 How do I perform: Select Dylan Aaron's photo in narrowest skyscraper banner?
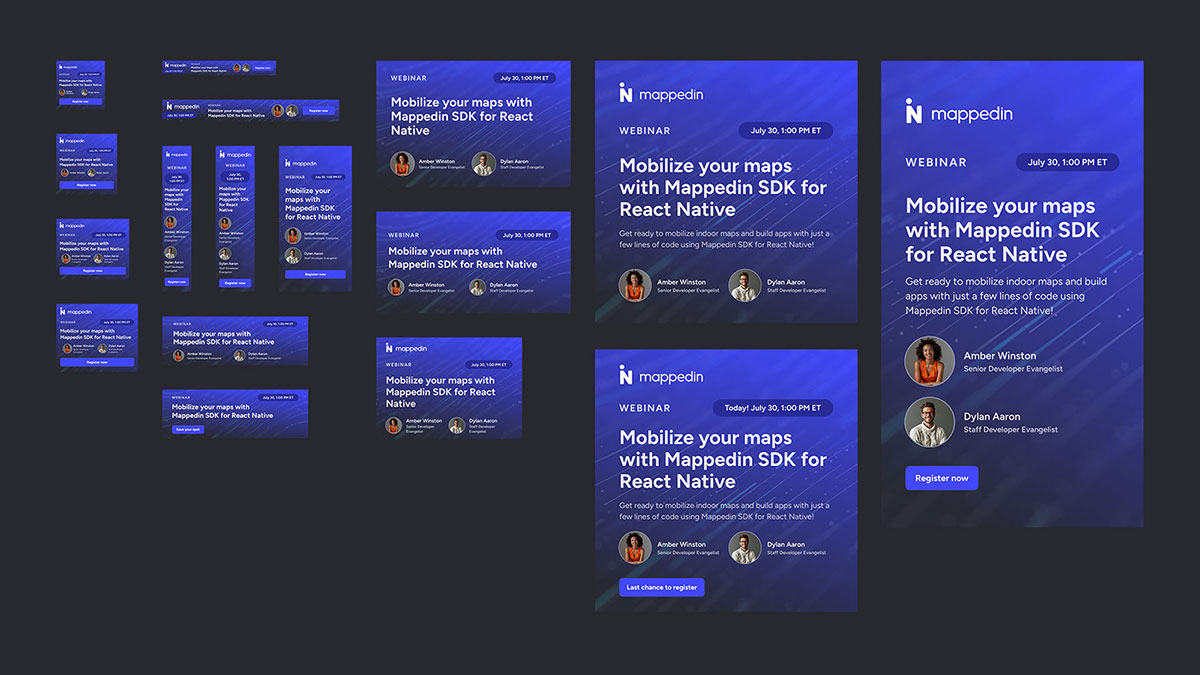coord(170,253)
